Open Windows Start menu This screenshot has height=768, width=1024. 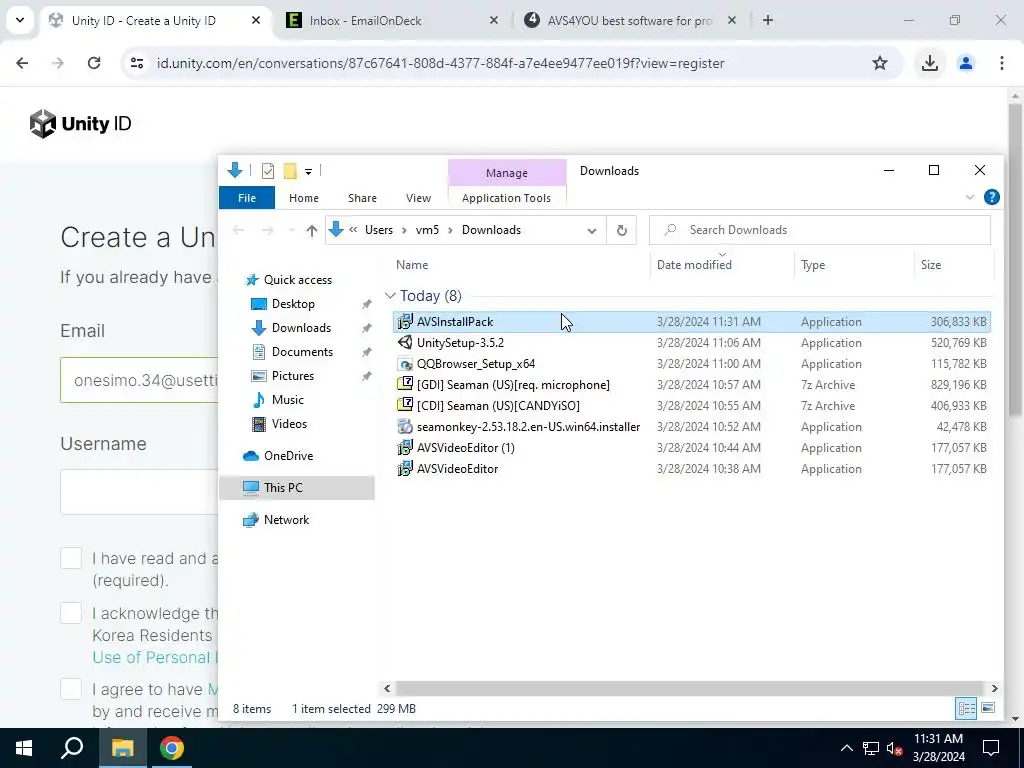pyautogui.click(x=24, y=748)
